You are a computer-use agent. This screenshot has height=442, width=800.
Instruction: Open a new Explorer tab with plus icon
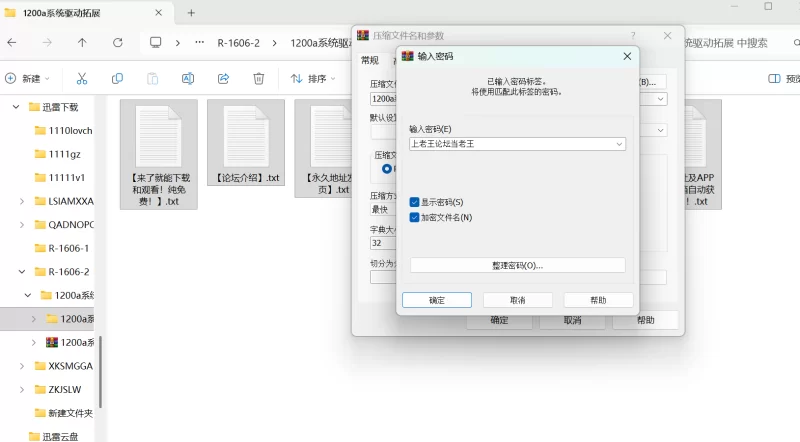point(191,13)
